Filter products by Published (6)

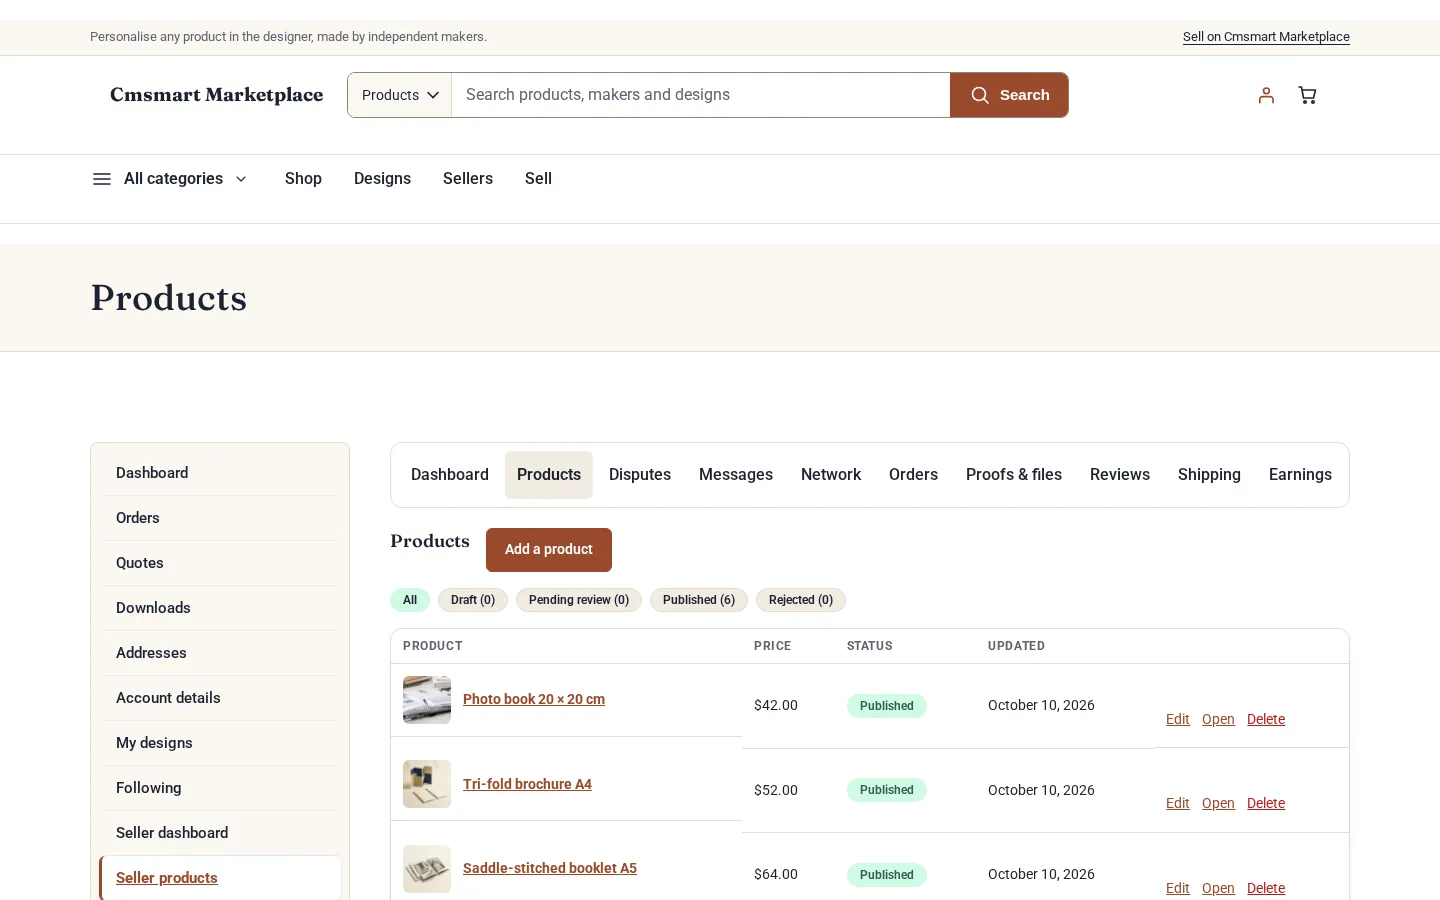(699, 600)
